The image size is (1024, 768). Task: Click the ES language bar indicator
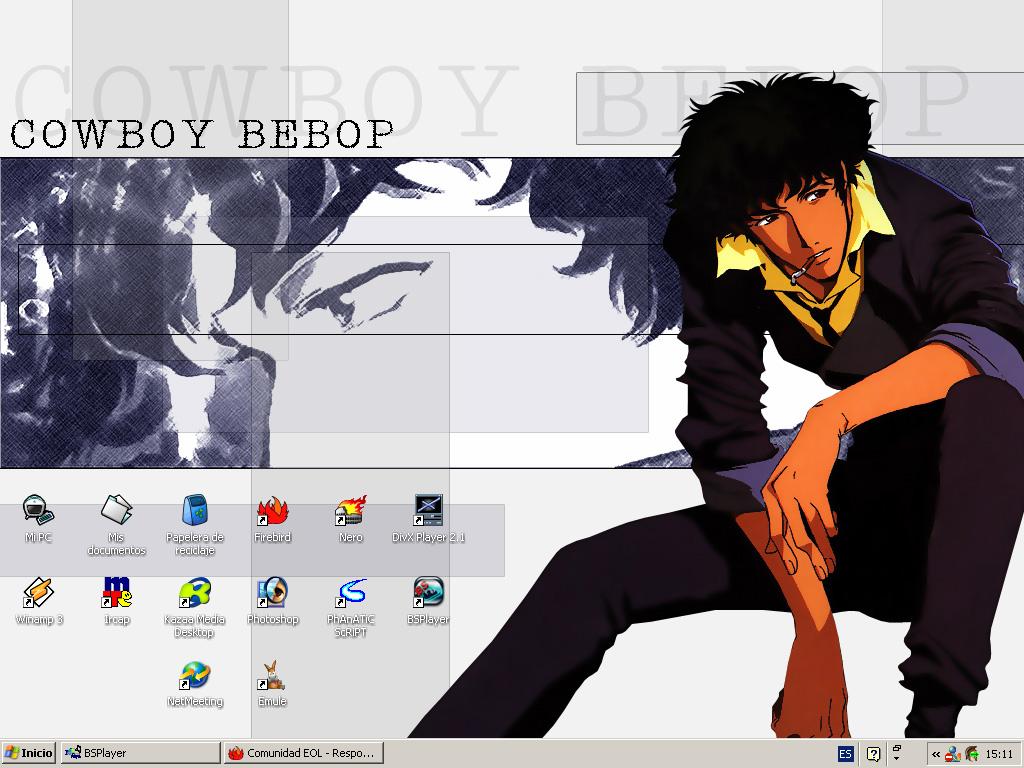click(x=845, y=754)
